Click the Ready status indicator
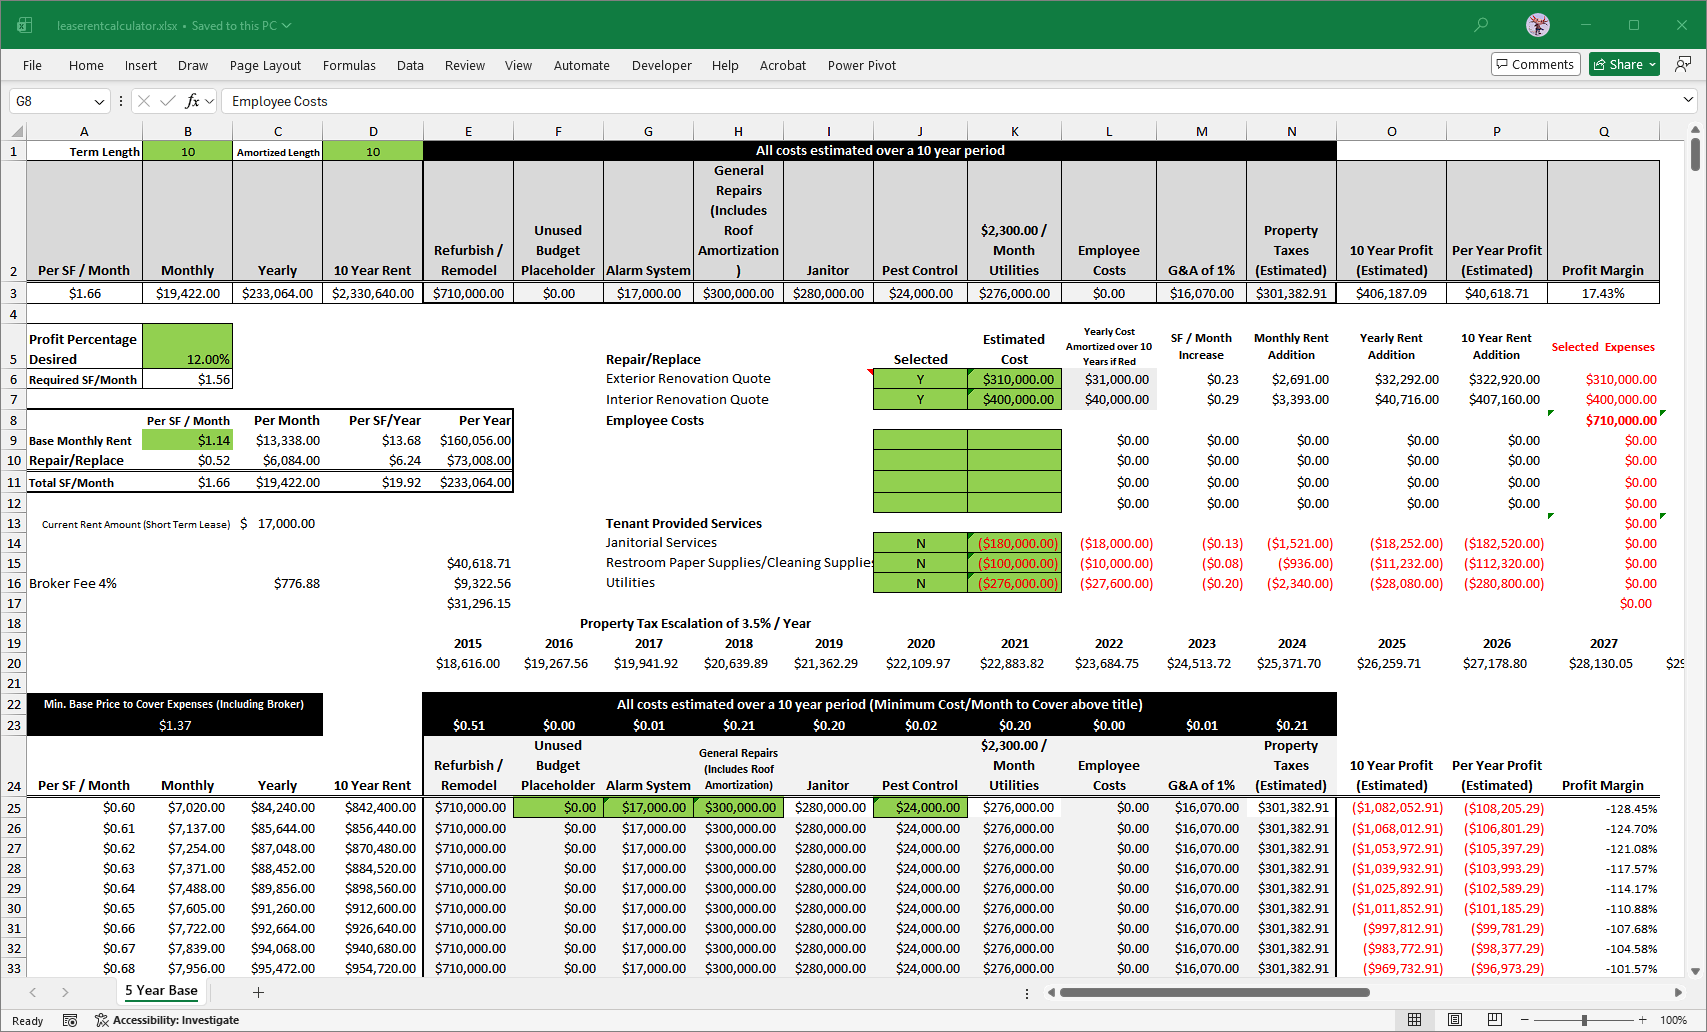 pyautogui.click(x=28, y=1020)
